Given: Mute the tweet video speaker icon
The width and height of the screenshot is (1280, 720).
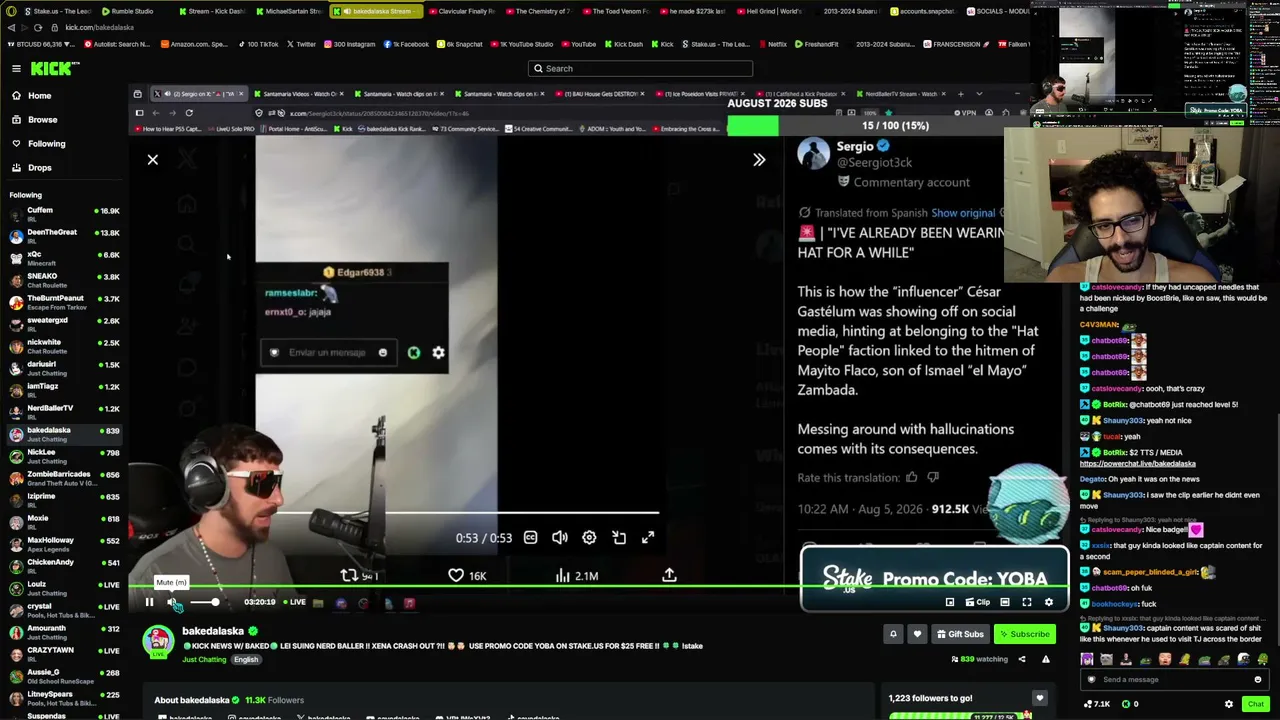Looking at the screenshot, I should tap(560, 538).
